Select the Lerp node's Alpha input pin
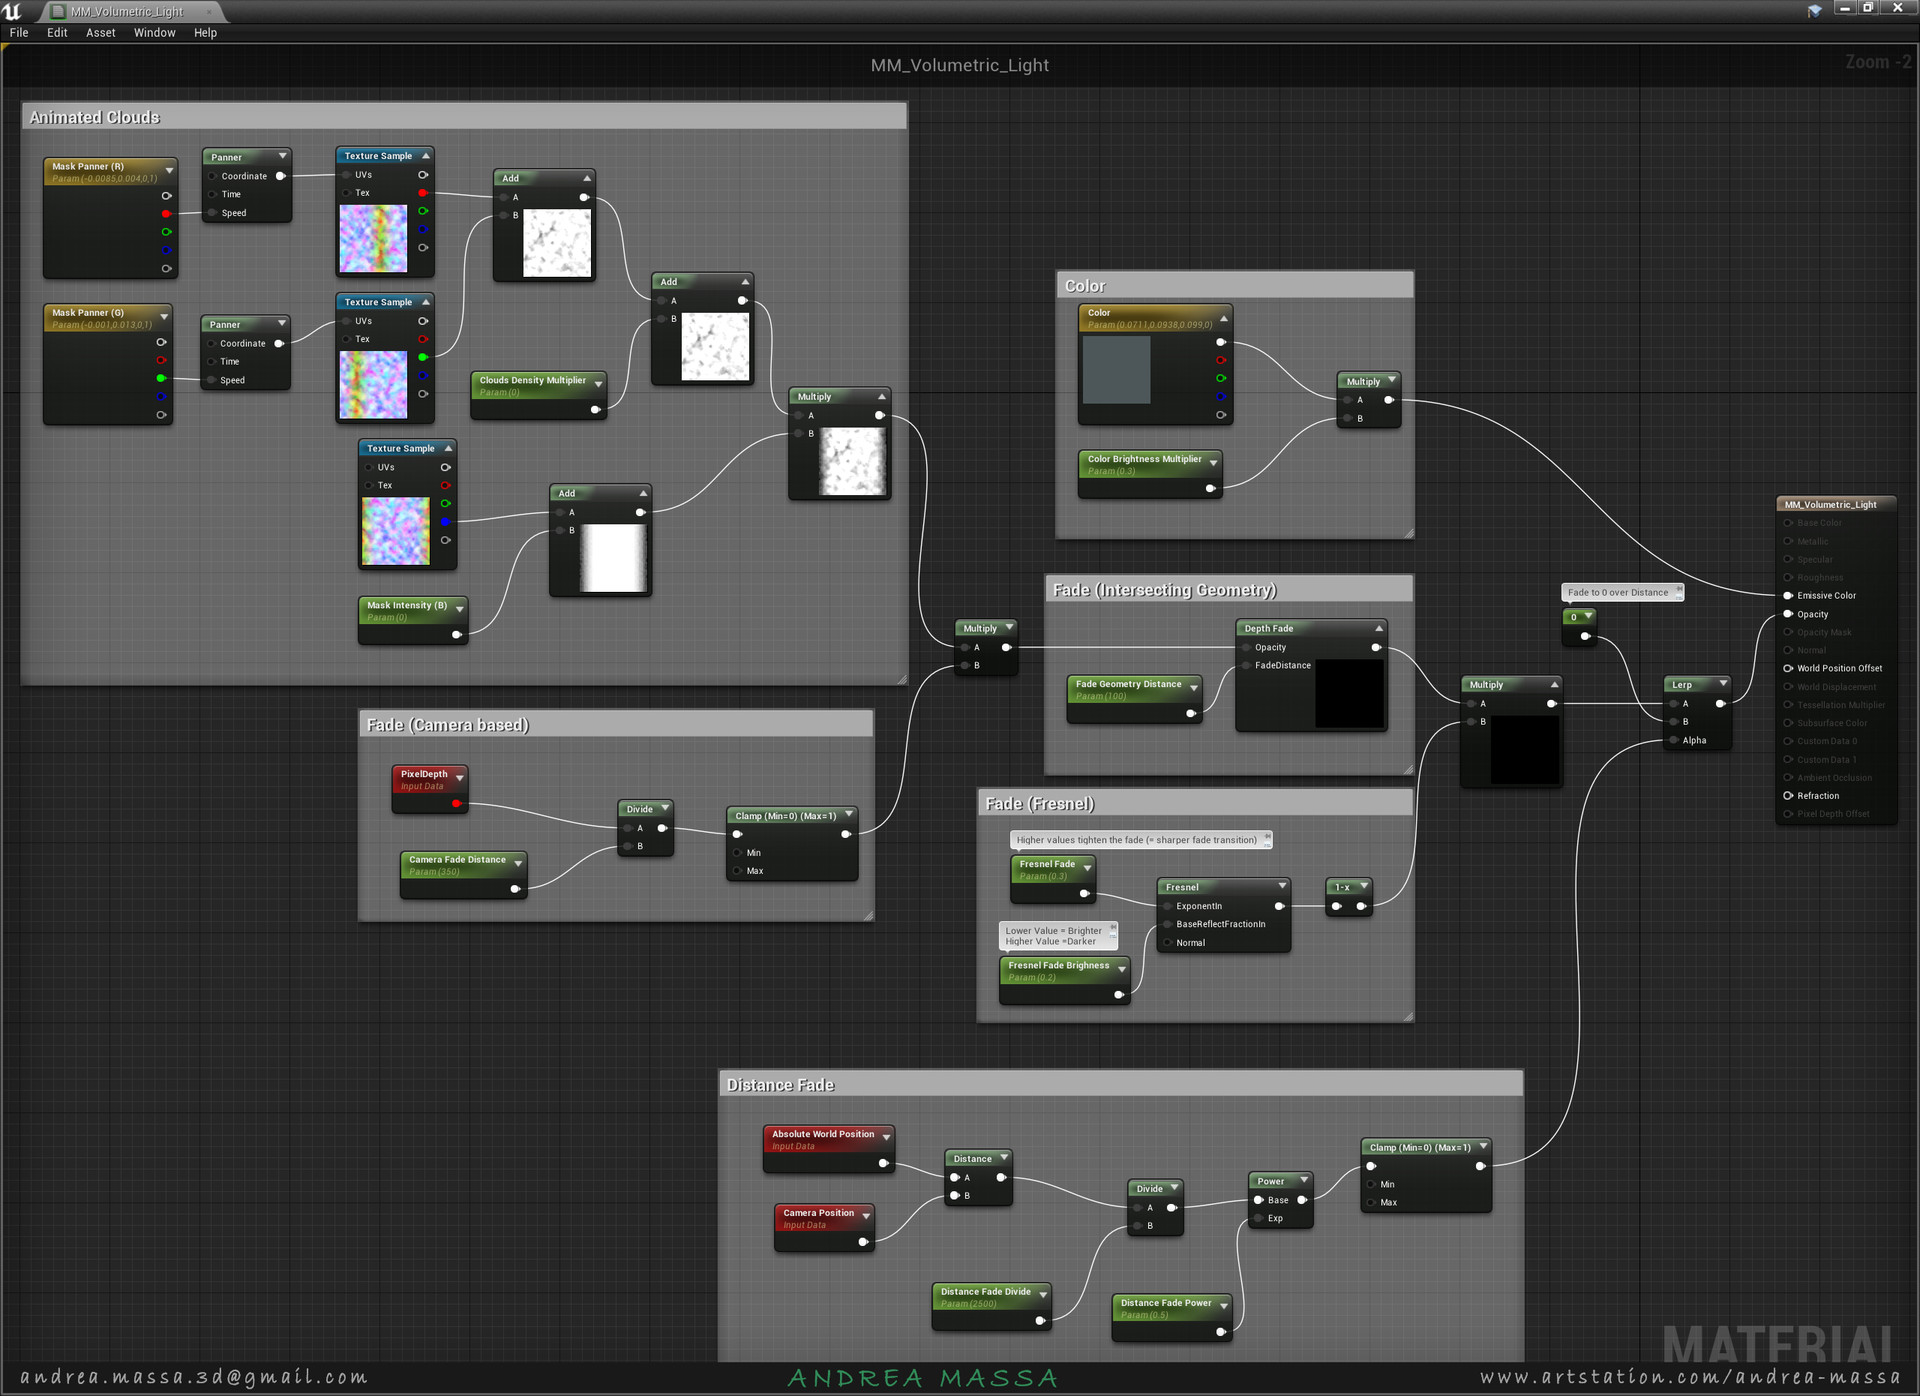Image resolution: width=1920 pixels, height=1396 pixels. pos(1673,741)
